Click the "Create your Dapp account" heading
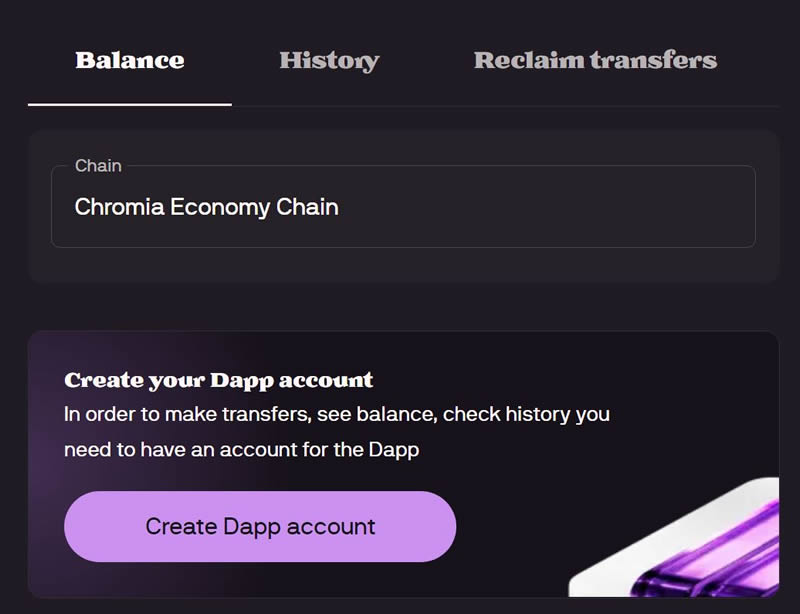The height and width of the screenshot is (614, 800). [218, 380]
